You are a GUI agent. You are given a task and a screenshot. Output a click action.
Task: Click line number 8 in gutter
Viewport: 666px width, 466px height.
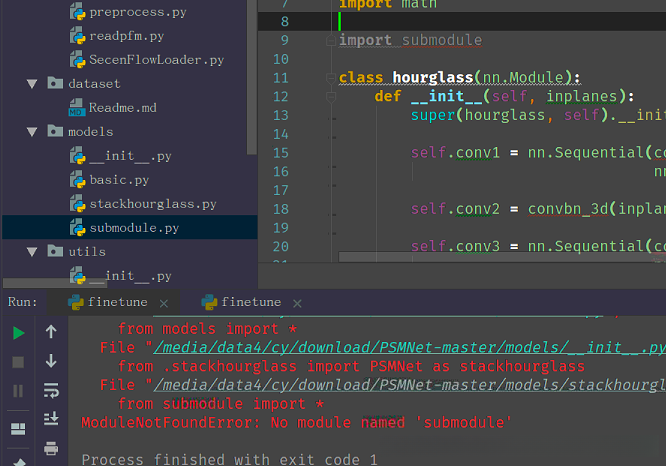point(284,21)
